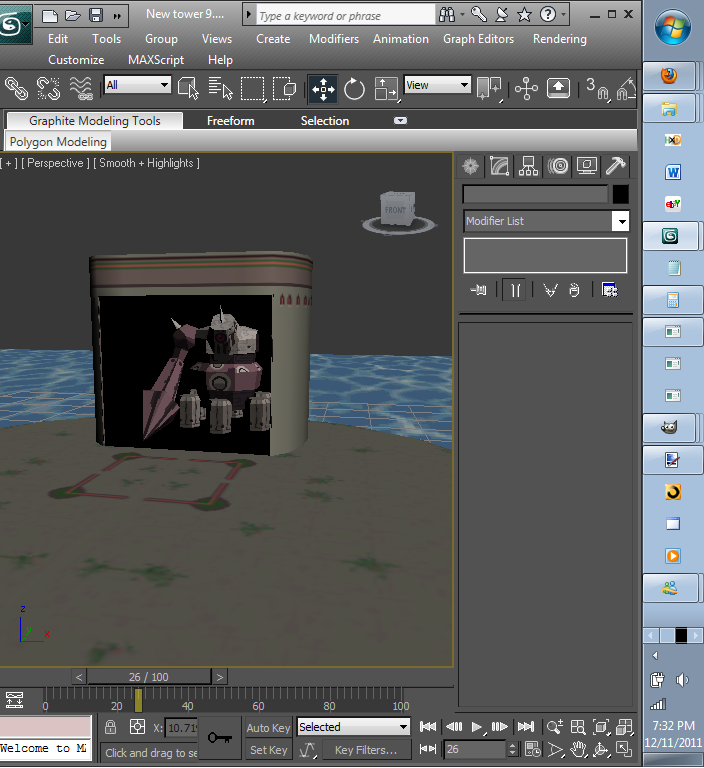Open the Smooth + Highlights shading menu

point(146,163)
